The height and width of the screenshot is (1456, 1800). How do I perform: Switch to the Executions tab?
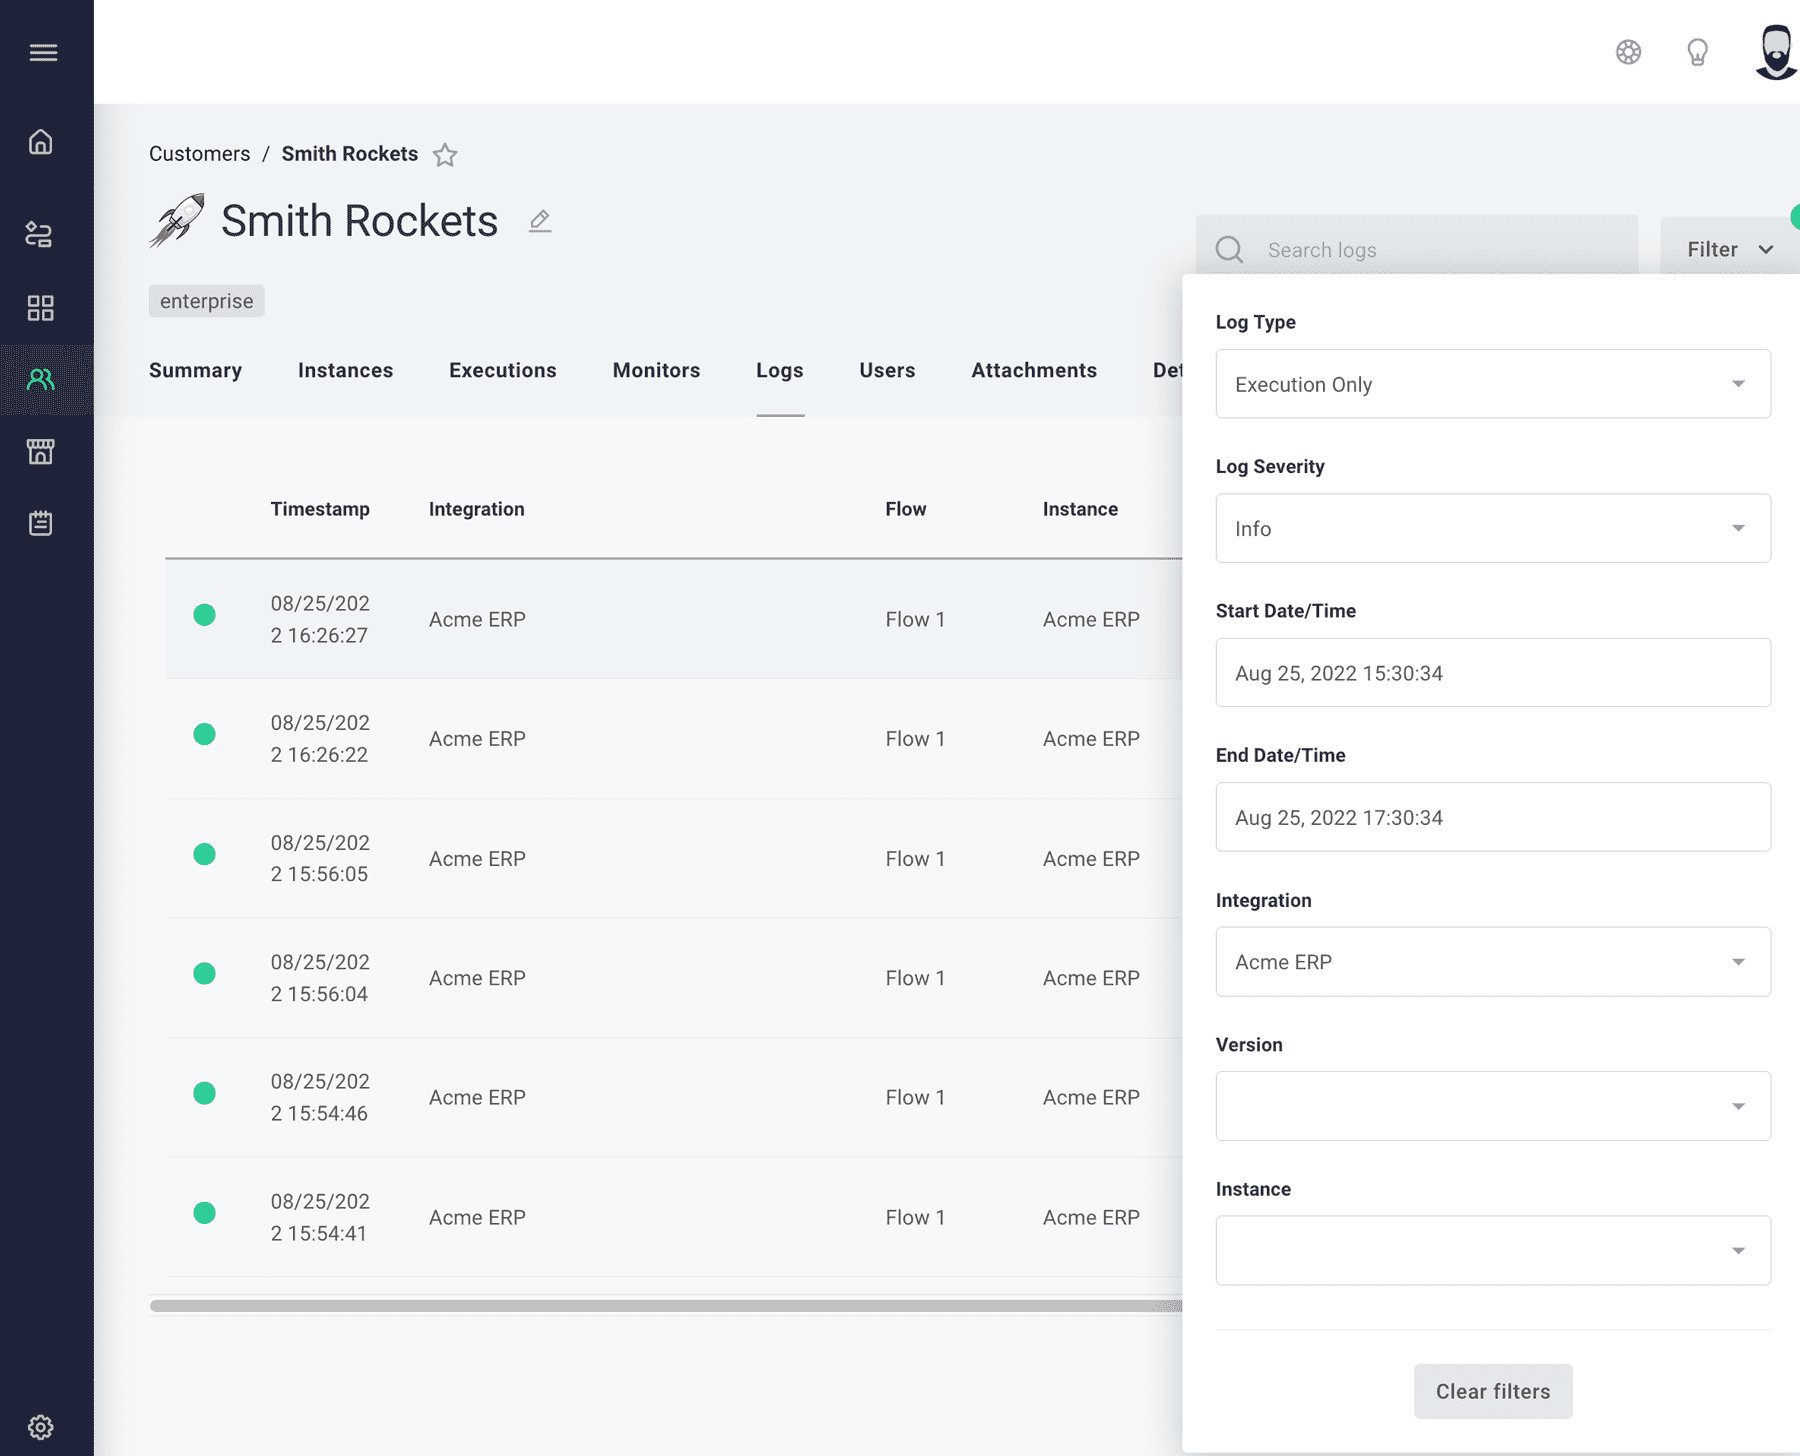click(x=503, y=370)
